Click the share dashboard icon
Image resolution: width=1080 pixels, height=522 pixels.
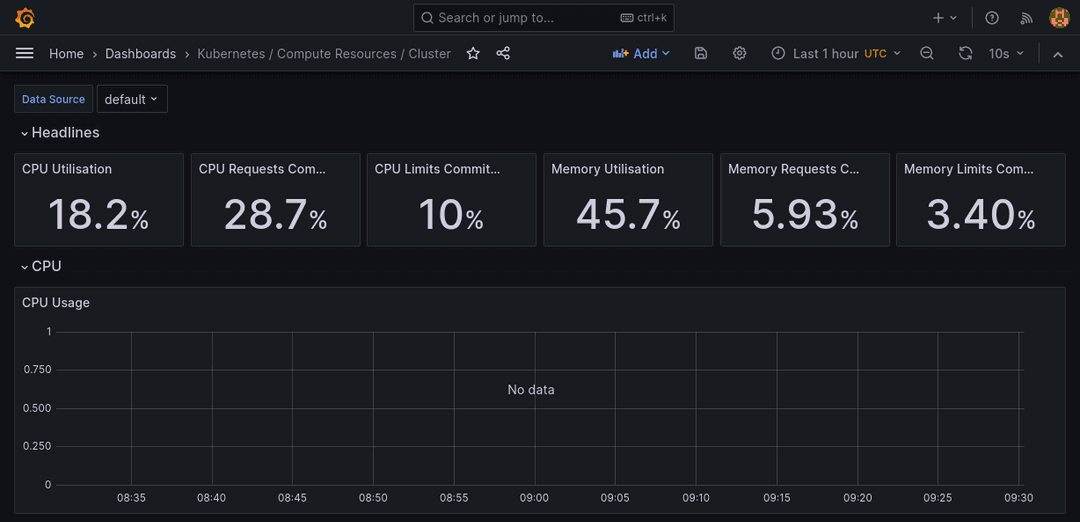point(503,54)
